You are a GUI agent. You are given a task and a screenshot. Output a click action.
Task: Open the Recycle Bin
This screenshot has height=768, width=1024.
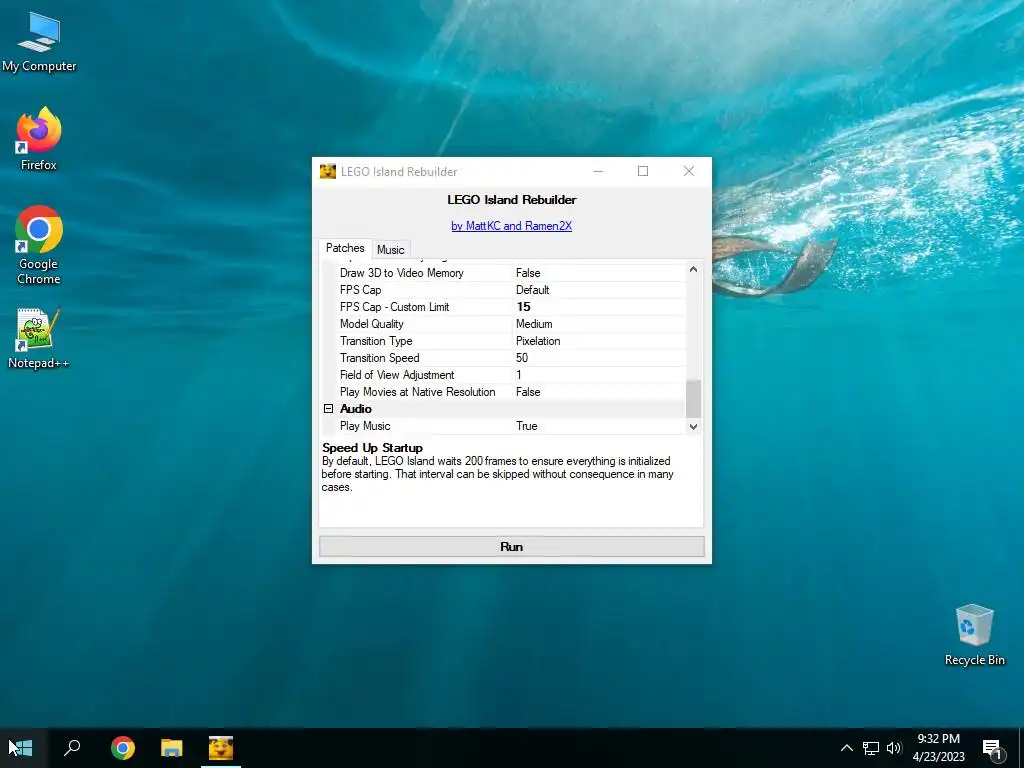coord(974,635)
